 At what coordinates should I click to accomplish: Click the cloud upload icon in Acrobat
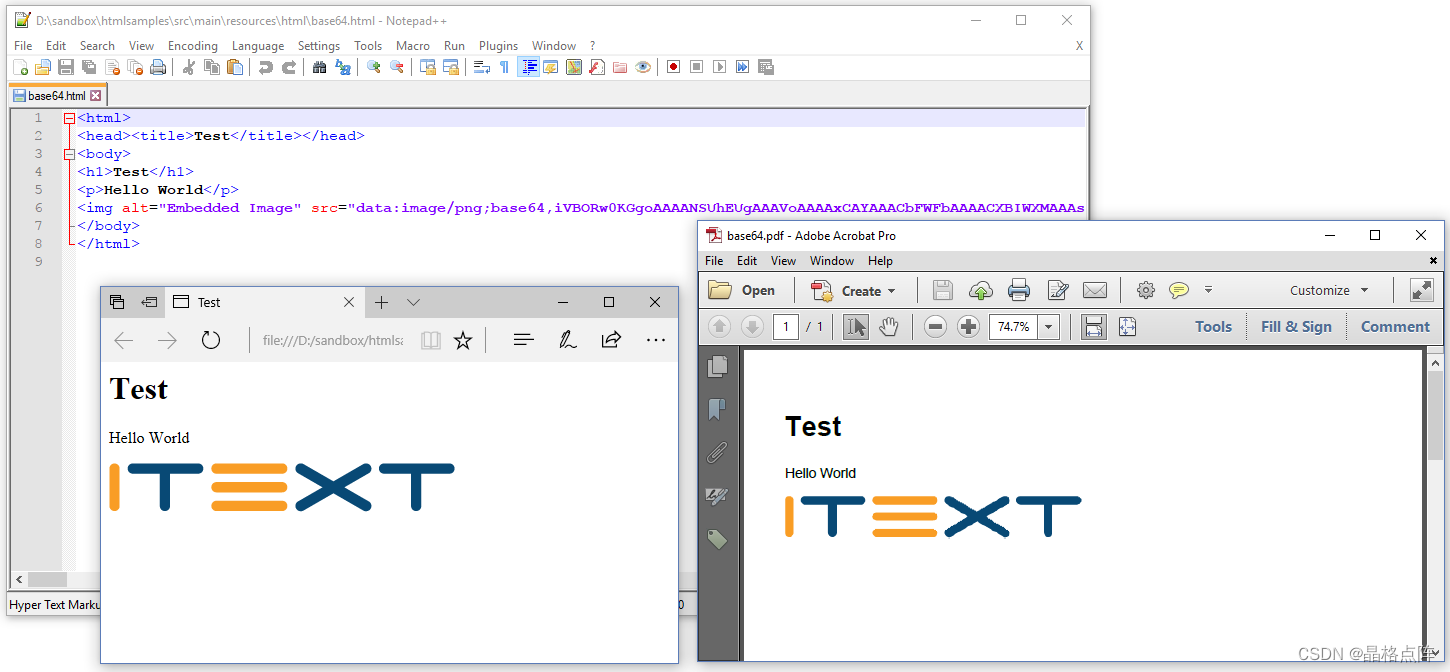(981, 290)
